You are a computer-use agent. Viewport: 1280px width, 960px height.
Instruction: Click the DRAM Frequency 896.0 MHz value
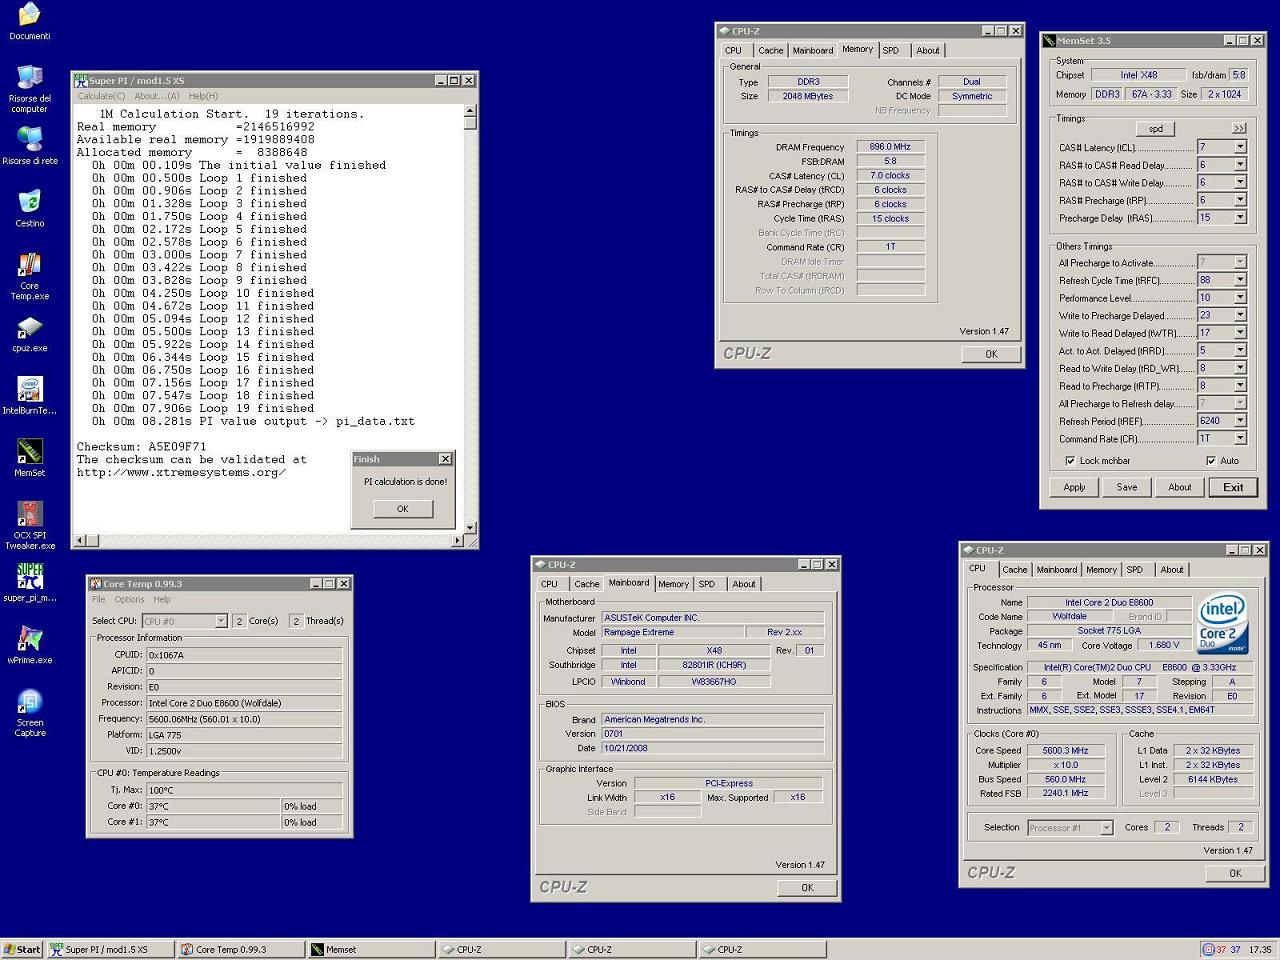(890, 147)
